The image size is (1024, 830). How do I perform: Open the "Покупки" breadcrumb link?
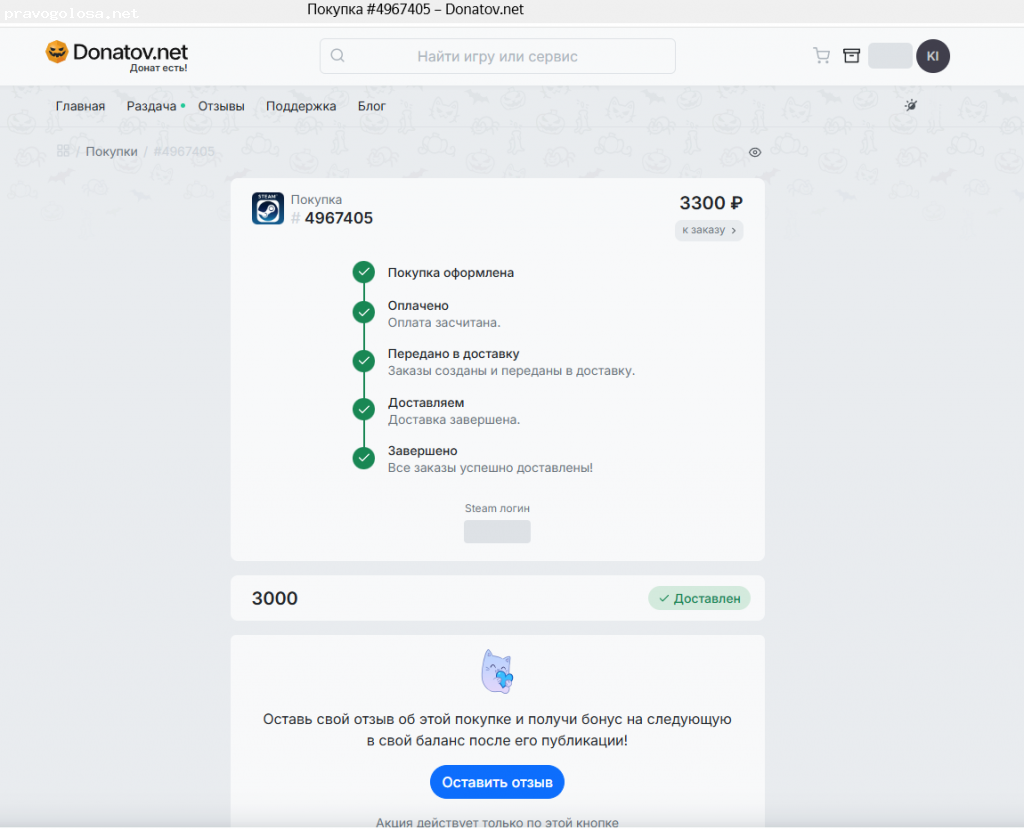pyautogui.click(x=111, y=151)
